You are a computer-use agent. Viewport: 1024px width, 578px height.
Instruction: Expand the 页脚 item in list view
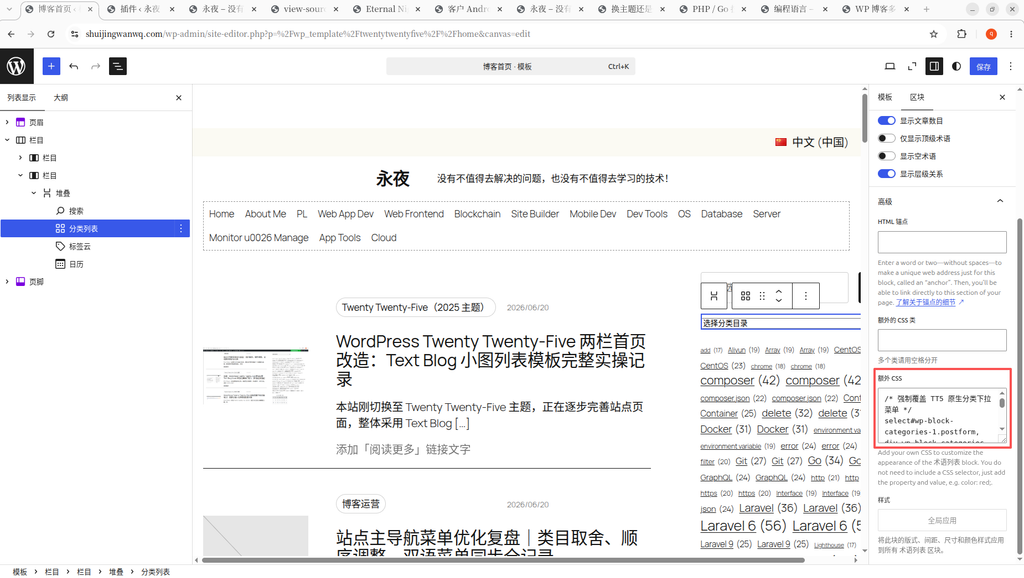tap(7, 281)
